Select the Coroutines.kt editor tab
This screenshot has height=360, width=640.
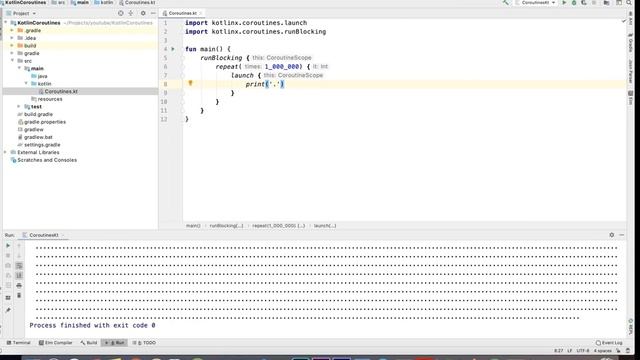tap(182, 13)
